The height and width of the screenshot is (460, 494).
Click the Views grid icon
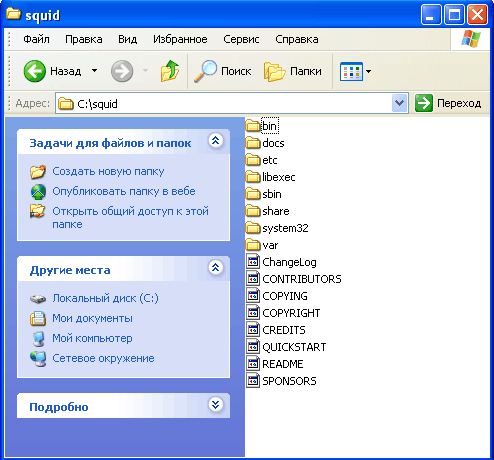pyautogui.click(x=351, y=71)
